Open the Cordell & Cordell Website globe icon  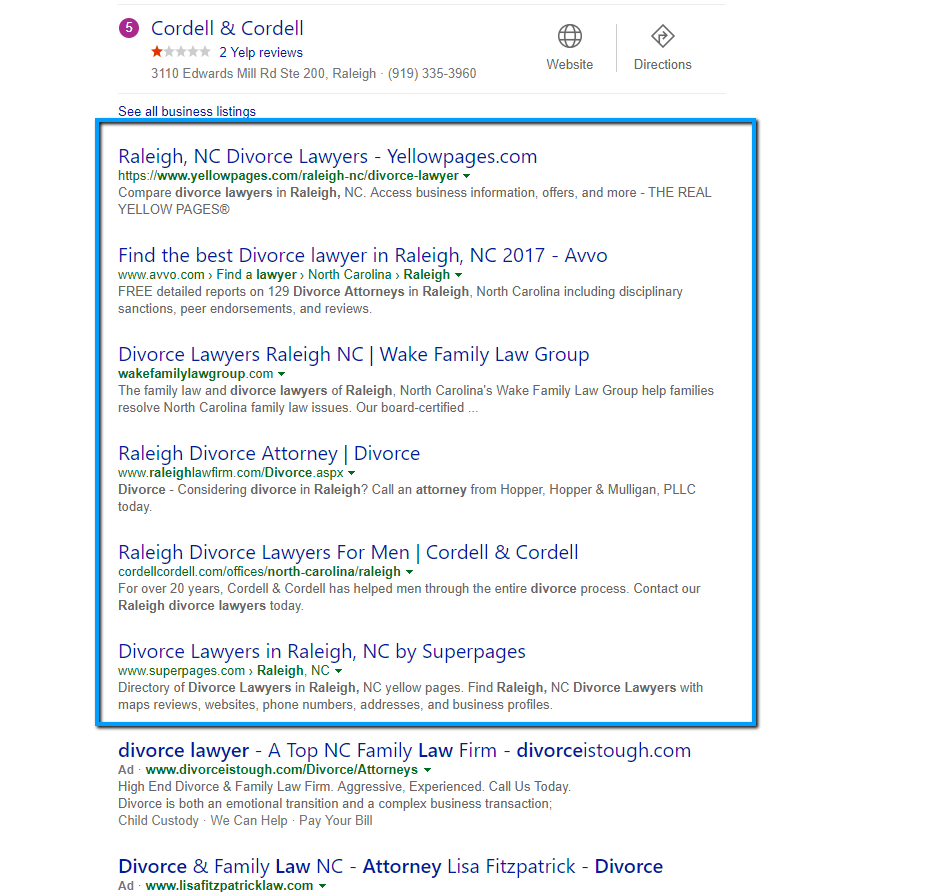569,37
